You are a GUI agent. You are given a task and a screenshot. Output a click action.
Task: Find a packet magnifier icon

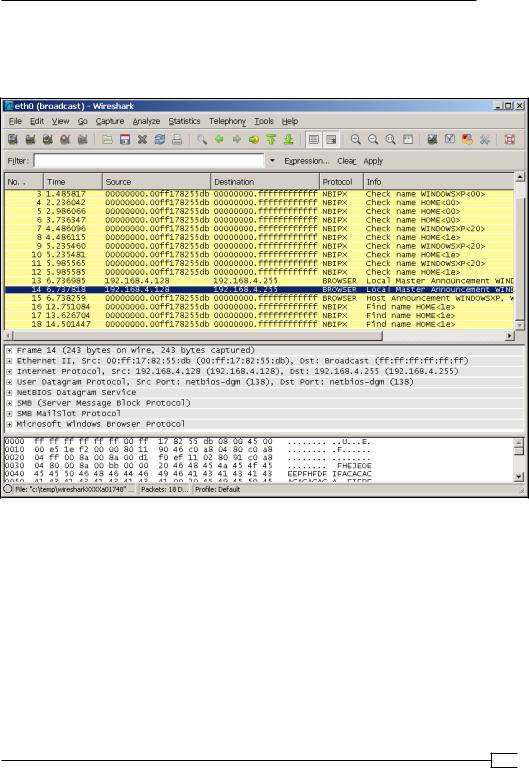click(x=201, y=140)
